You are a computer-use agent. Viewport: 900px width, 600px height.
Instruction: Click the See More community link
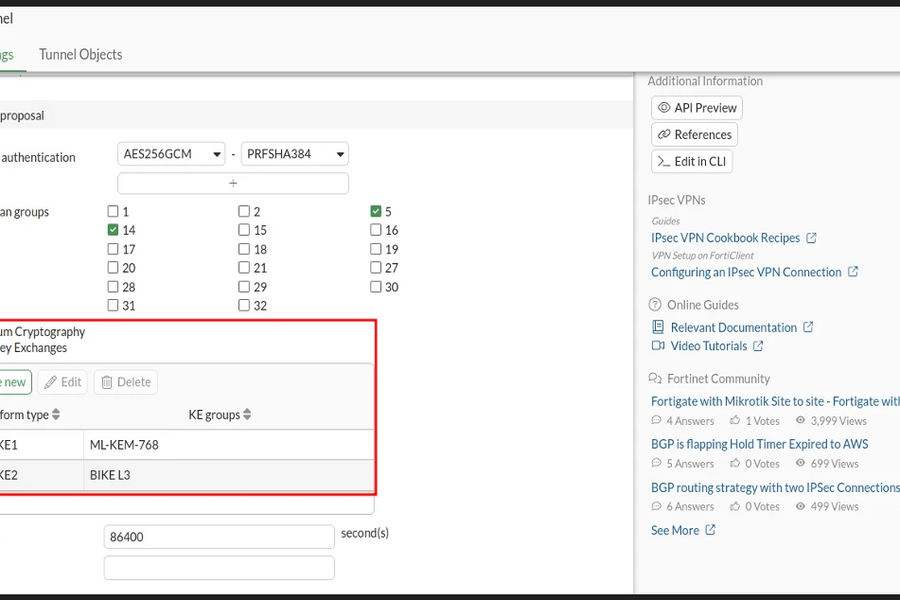675,531
